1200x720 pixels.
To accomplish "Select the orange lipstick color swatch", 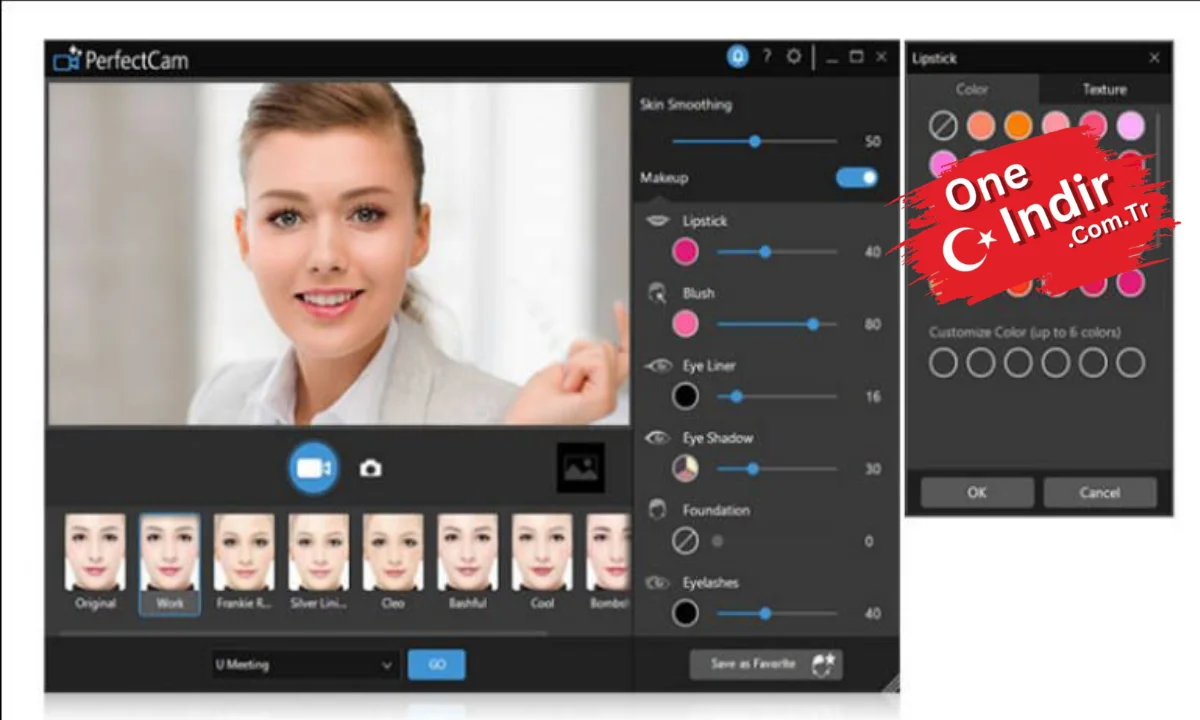I will [x=1018, y=126].
